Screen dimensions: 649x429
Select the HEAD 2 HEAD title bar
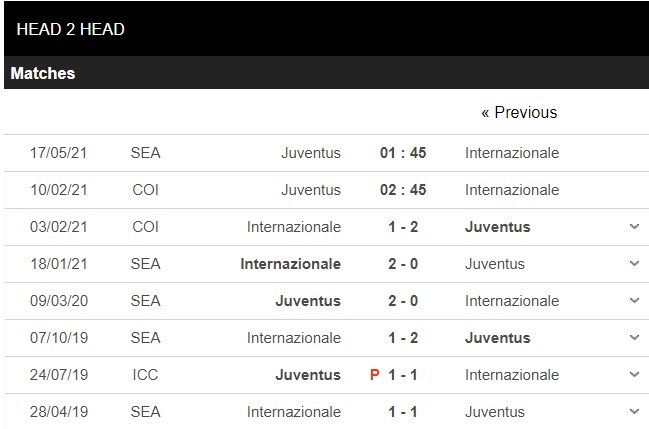(71, 29)
